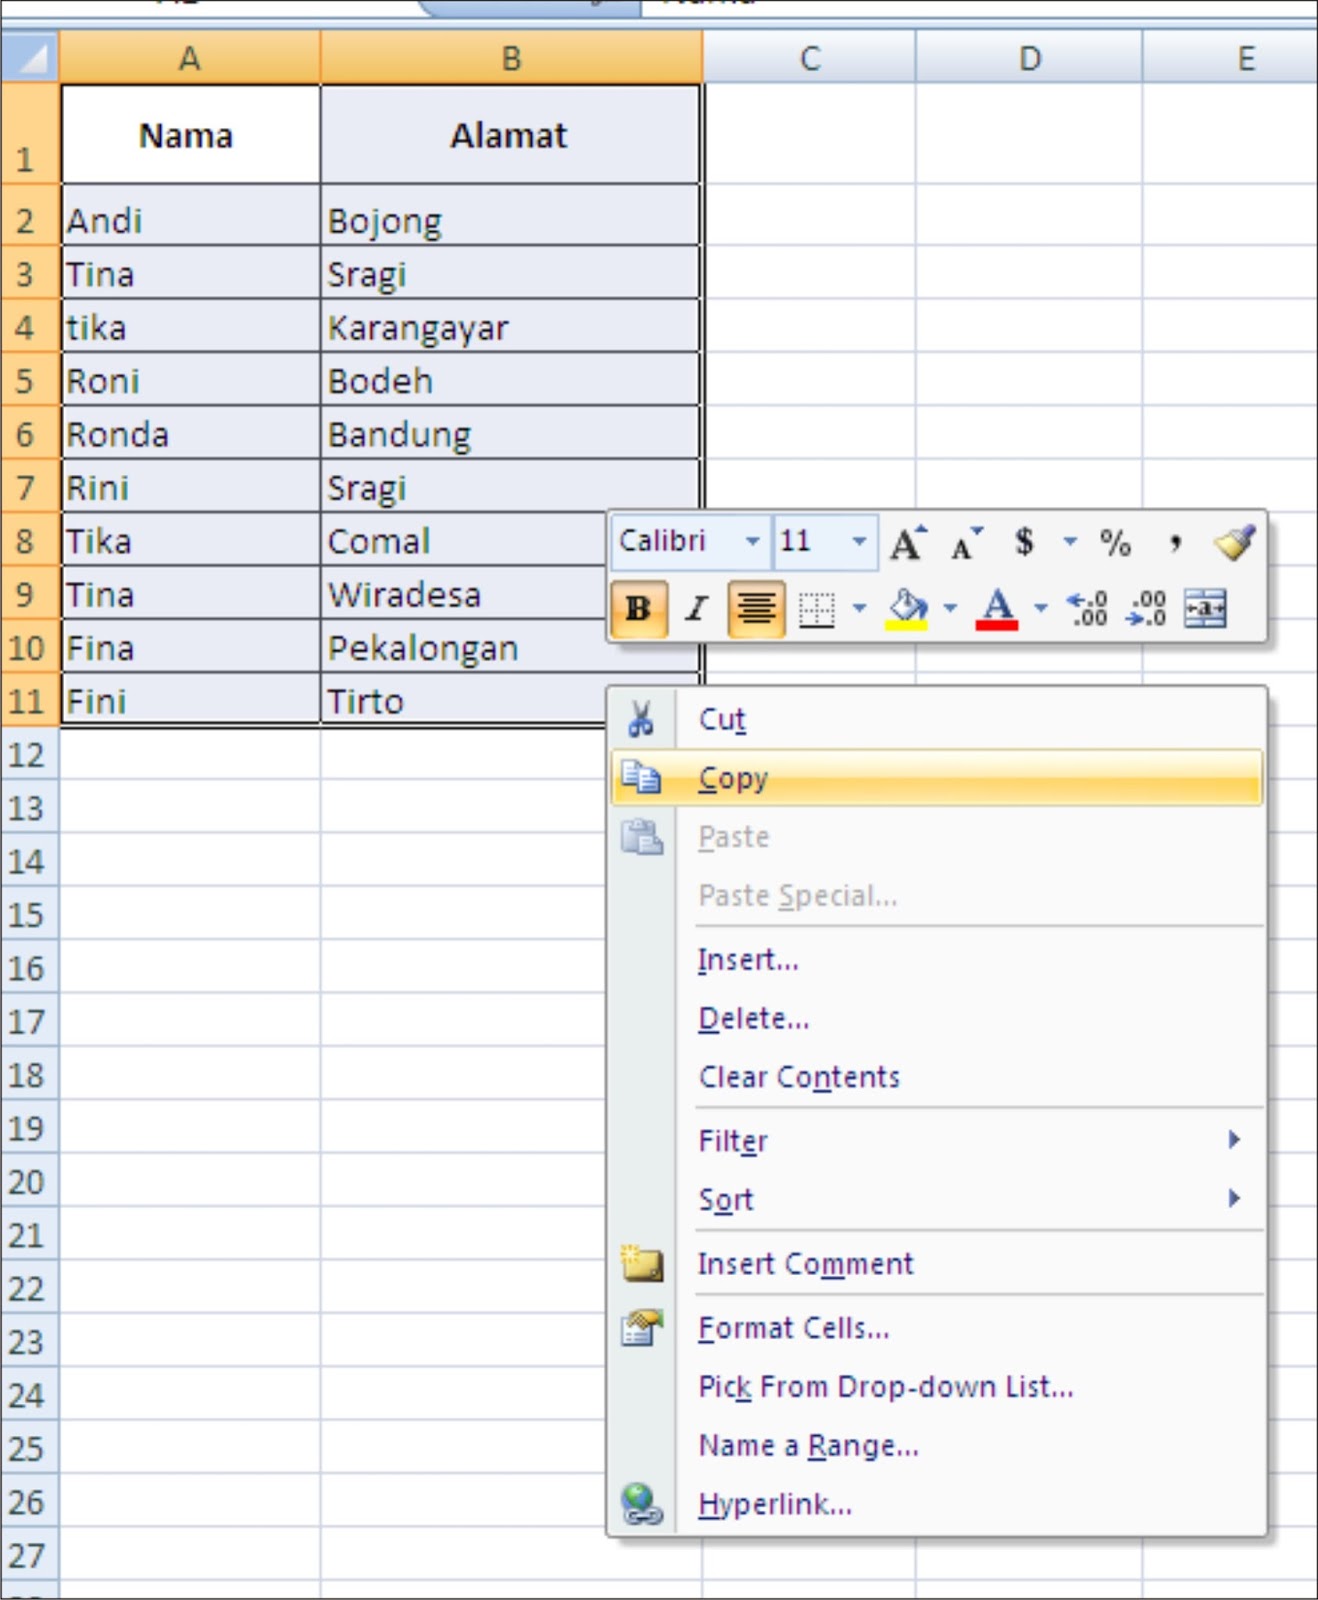Select column E header

(1231, 57)
